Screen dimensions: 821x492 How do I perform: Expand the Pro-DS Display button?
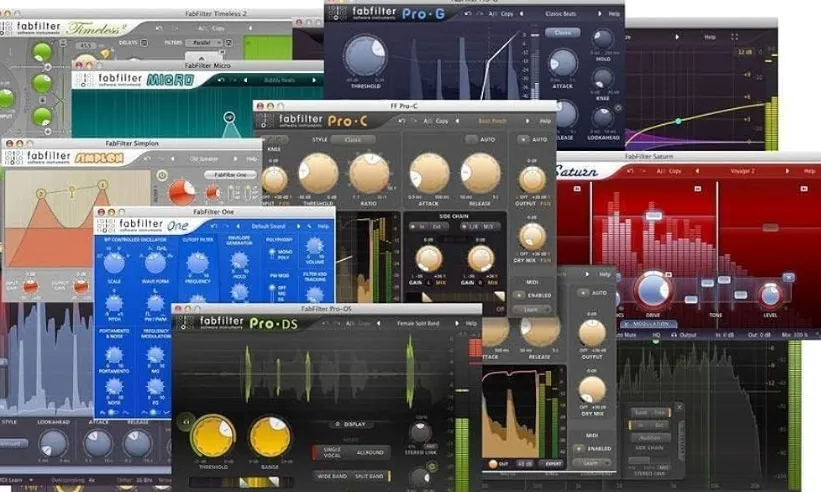[x=350, y=424]
